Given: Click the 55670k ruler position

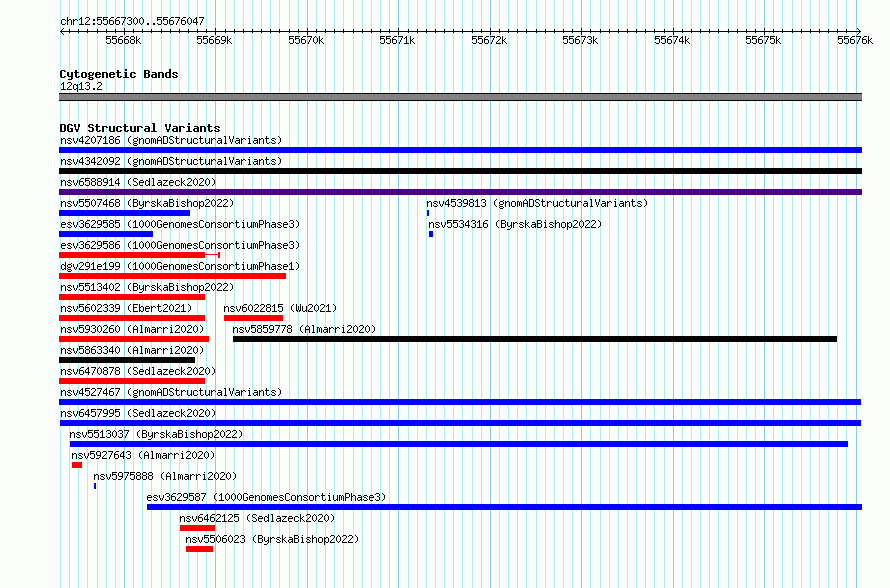Looking at the screenshot, I should [x=306, y=40].
